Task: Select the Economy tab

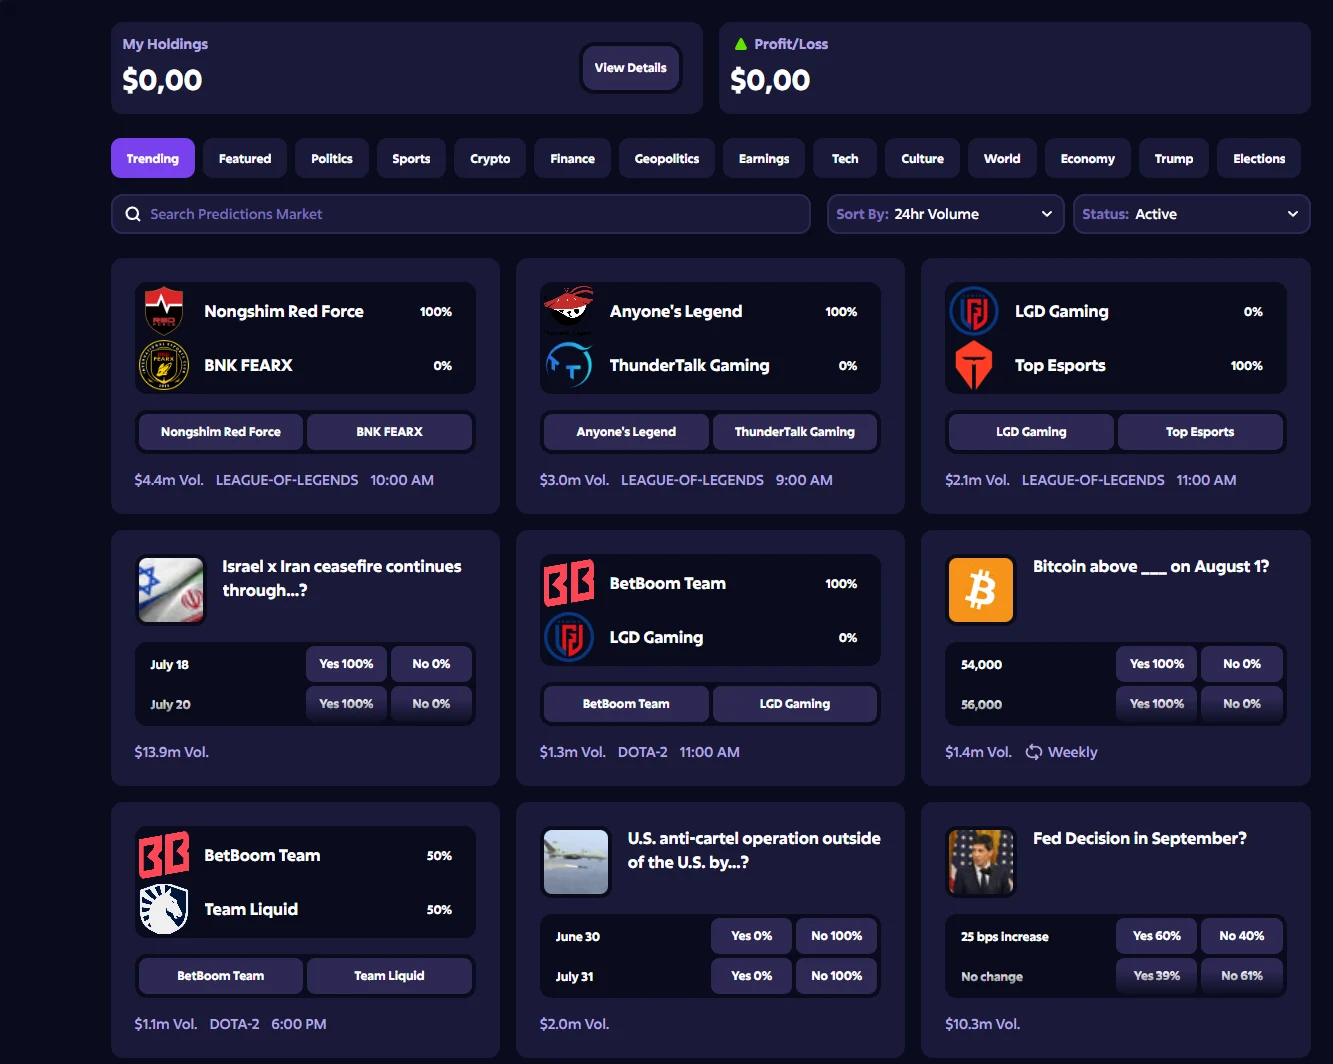Action: [x=1088, y=158]
